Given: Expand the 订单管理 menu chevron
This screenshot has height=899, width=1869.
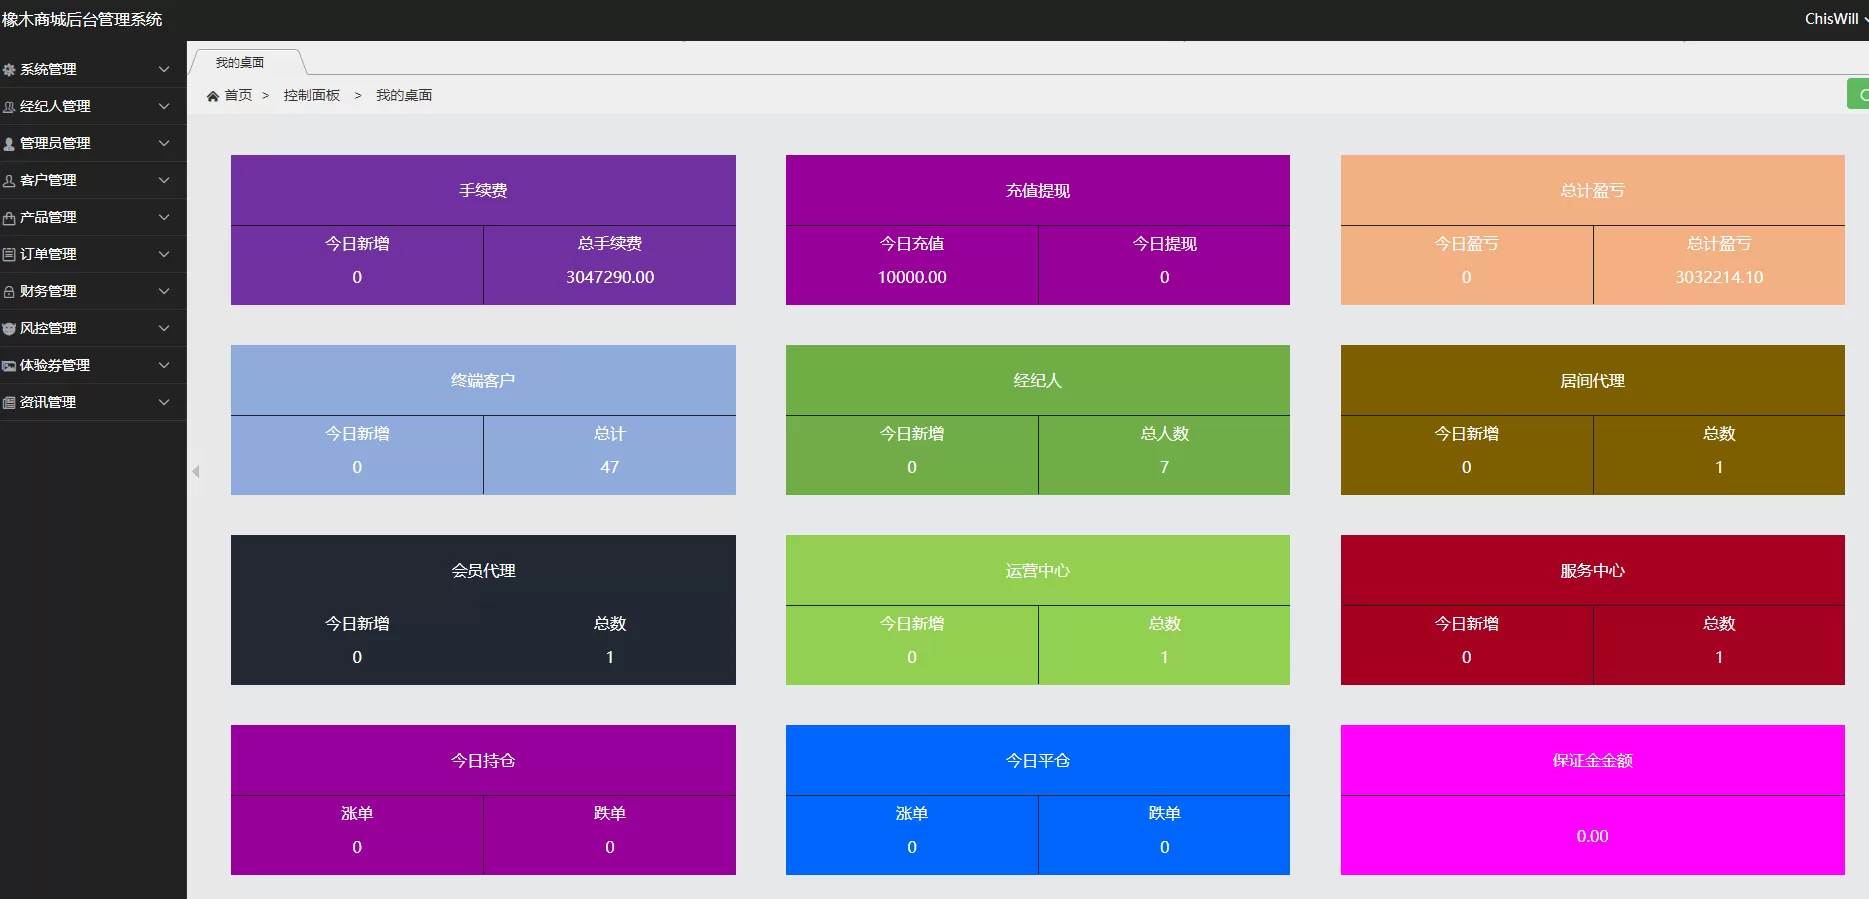Looking at the screenshot, I should 164,254.
